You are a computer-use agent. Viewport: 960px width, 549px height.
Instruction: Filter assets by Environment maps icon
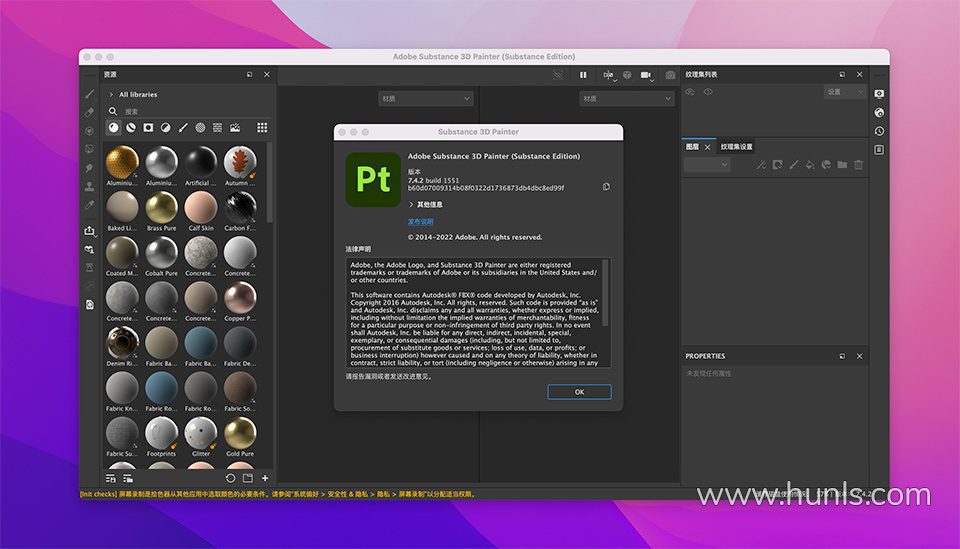(x=234, y=127)
